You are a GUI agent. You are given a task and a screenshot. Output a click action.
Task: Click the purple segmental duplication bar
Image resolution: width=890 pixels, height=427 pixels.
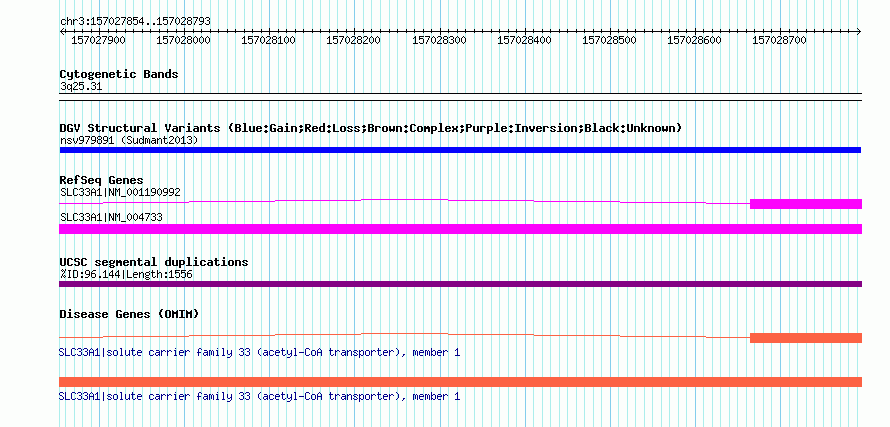pyautogui.click(x=460, y=284)
